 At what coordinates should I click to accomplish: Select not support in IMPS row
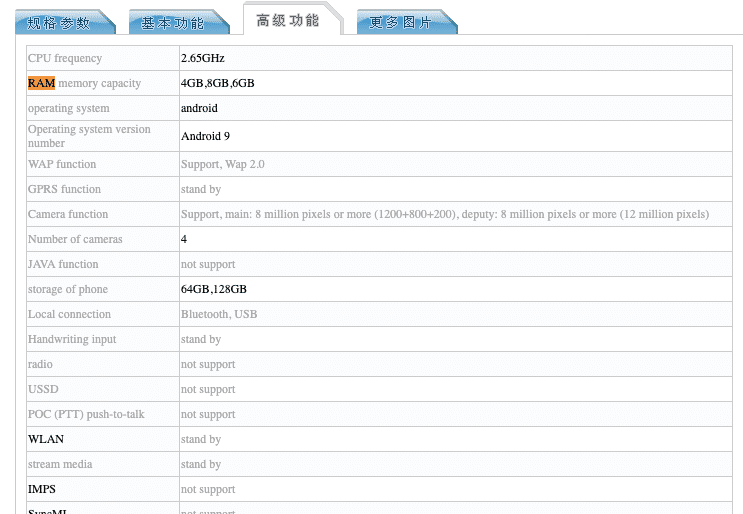[208, 489]
